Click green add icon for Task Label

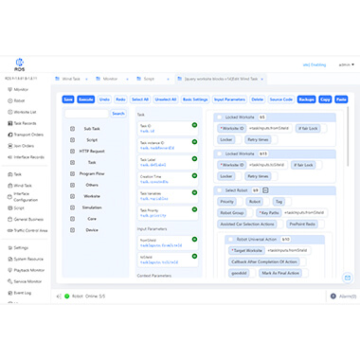tap(194, 159)
